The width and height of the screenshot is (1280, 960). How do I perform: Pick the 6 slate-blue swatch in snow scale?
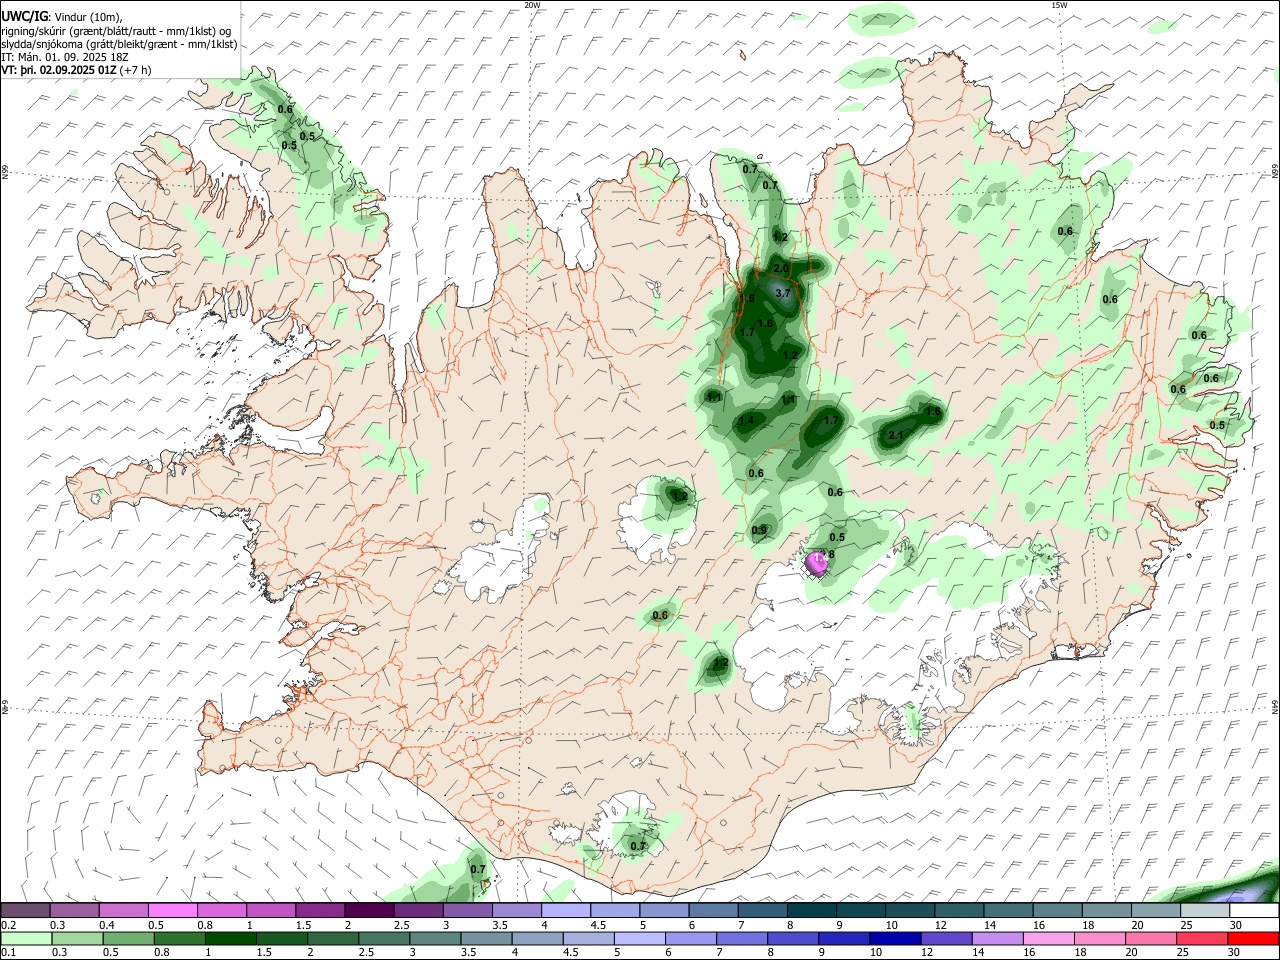[713, 911]
